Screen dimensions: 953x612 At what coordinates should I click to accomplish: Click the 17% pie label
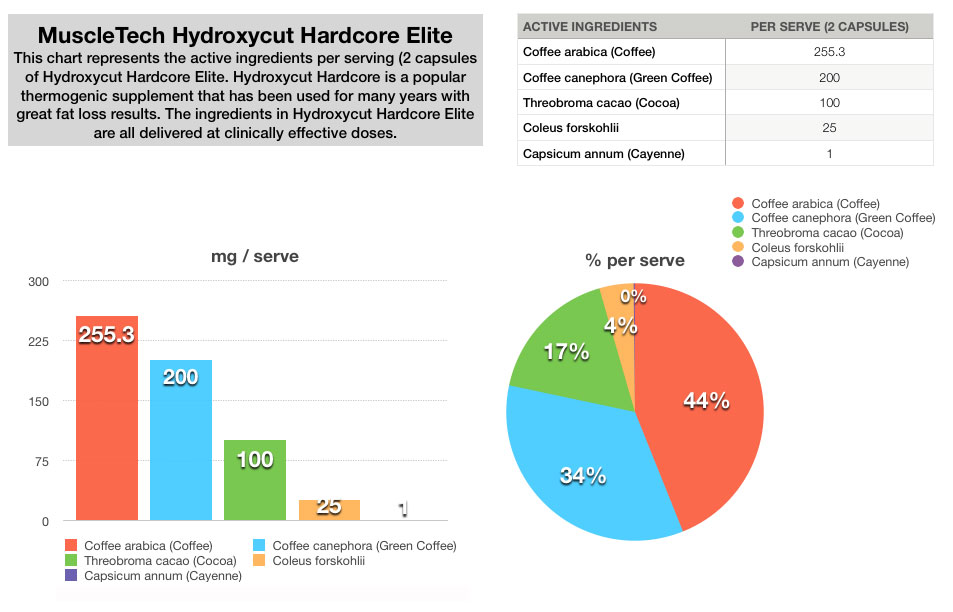coord(566,351)
